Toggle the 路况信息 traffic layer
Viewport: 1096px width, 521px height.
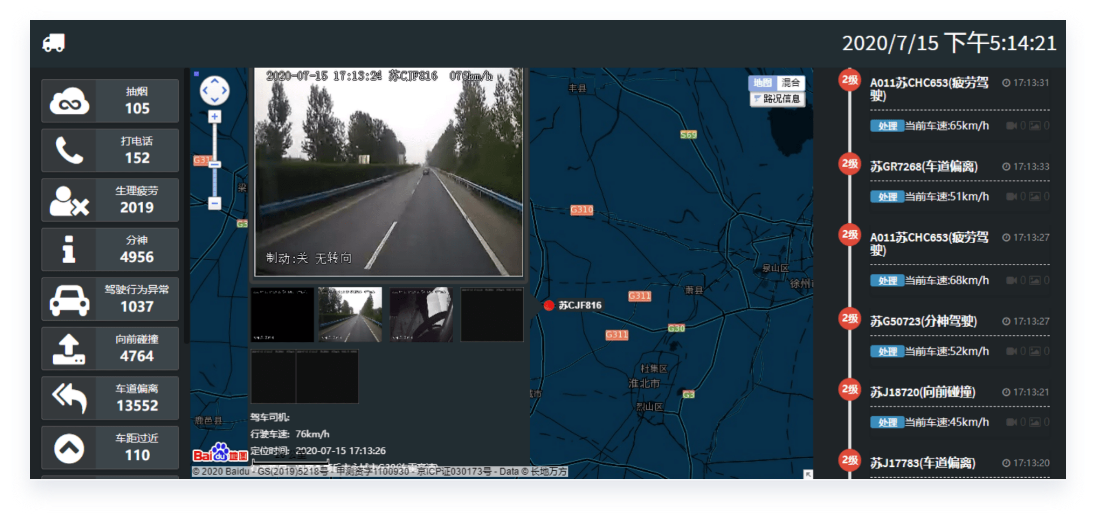pyautogui.click(x=777, y=99)
